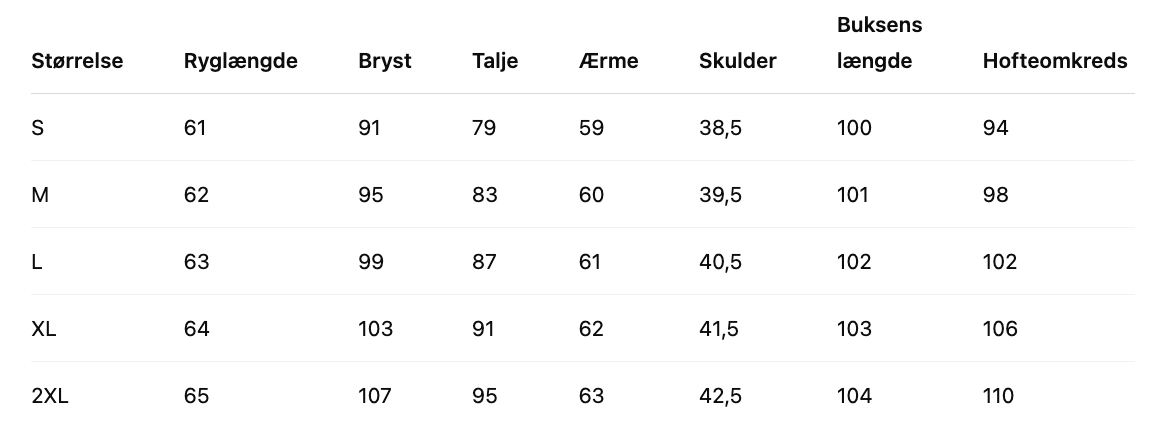Image resolution: width=1150 pixels, height=436 pixels.
Task: Click Ryglængde value 65 for size 2XL
Action: coord(196,396)
